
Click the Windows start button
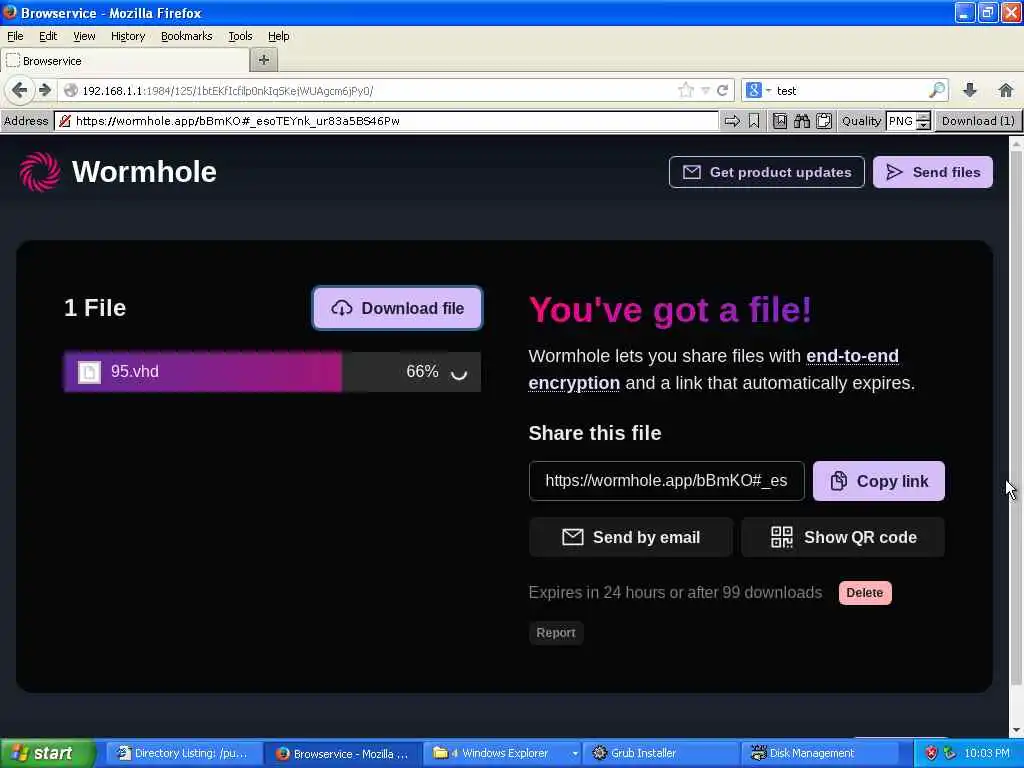(48, 753)
